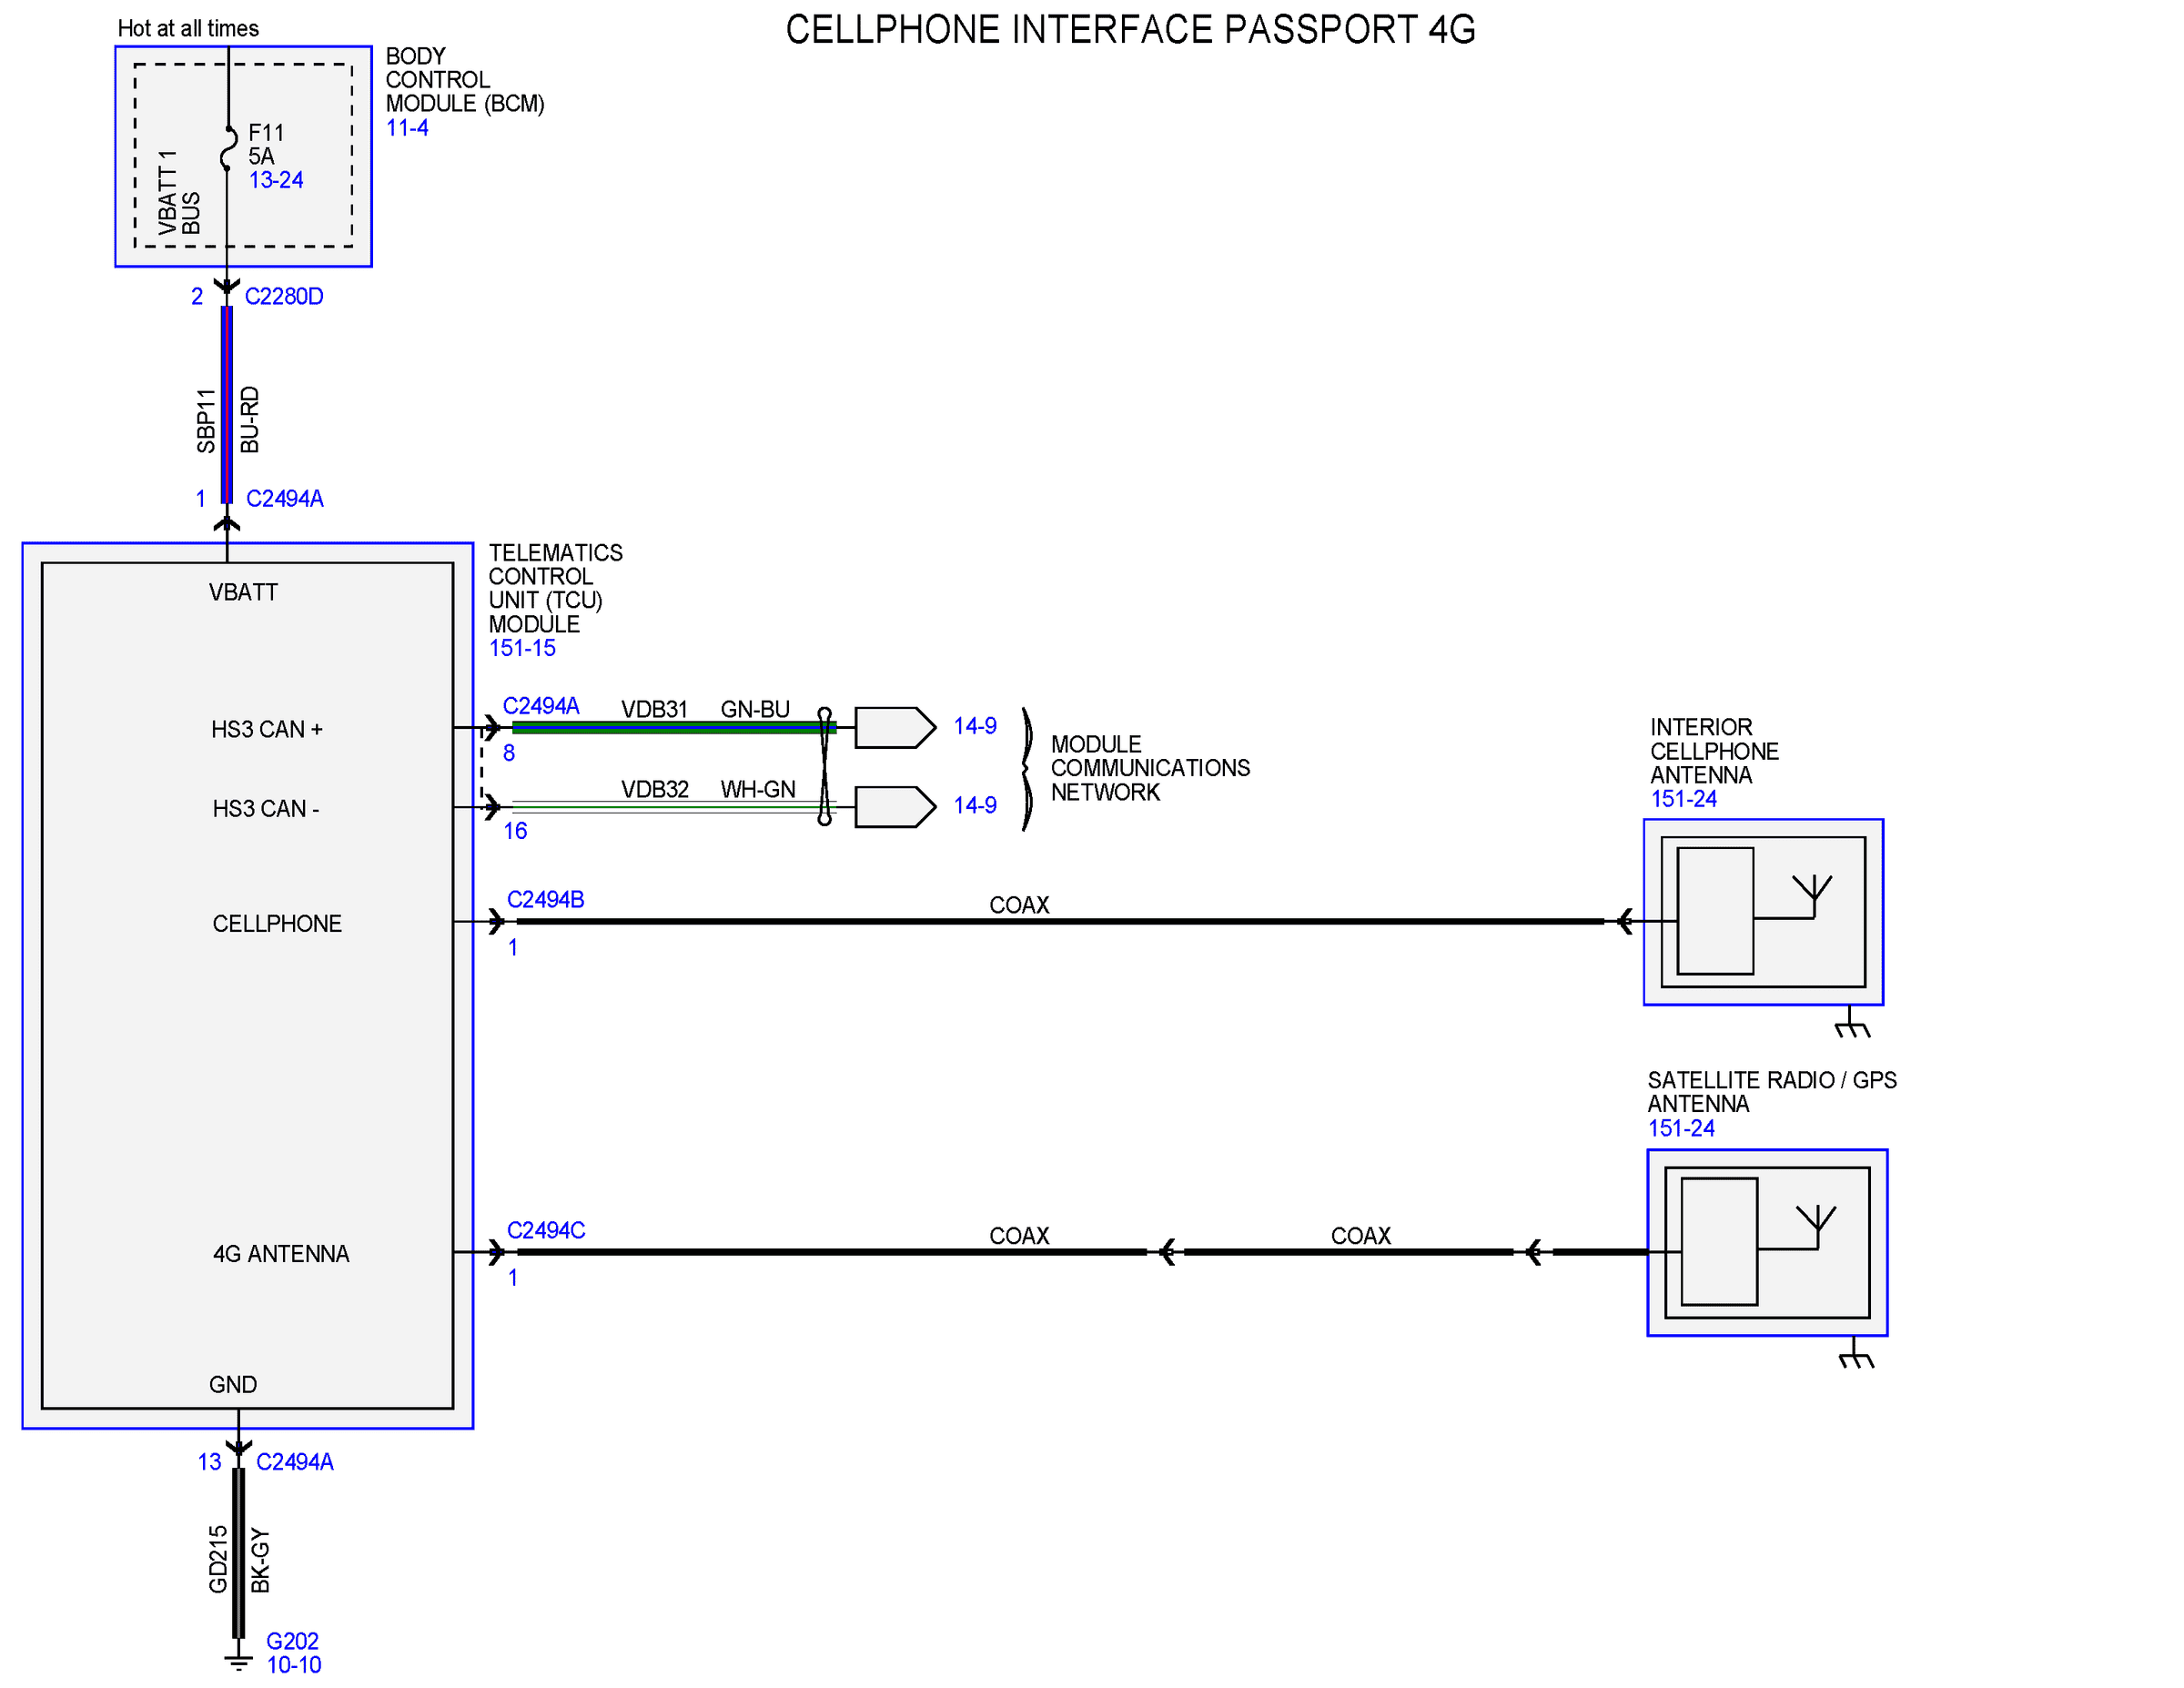
Task: Open 14-9 reference beside VDB32 arrow
Action: coord(975,805)
